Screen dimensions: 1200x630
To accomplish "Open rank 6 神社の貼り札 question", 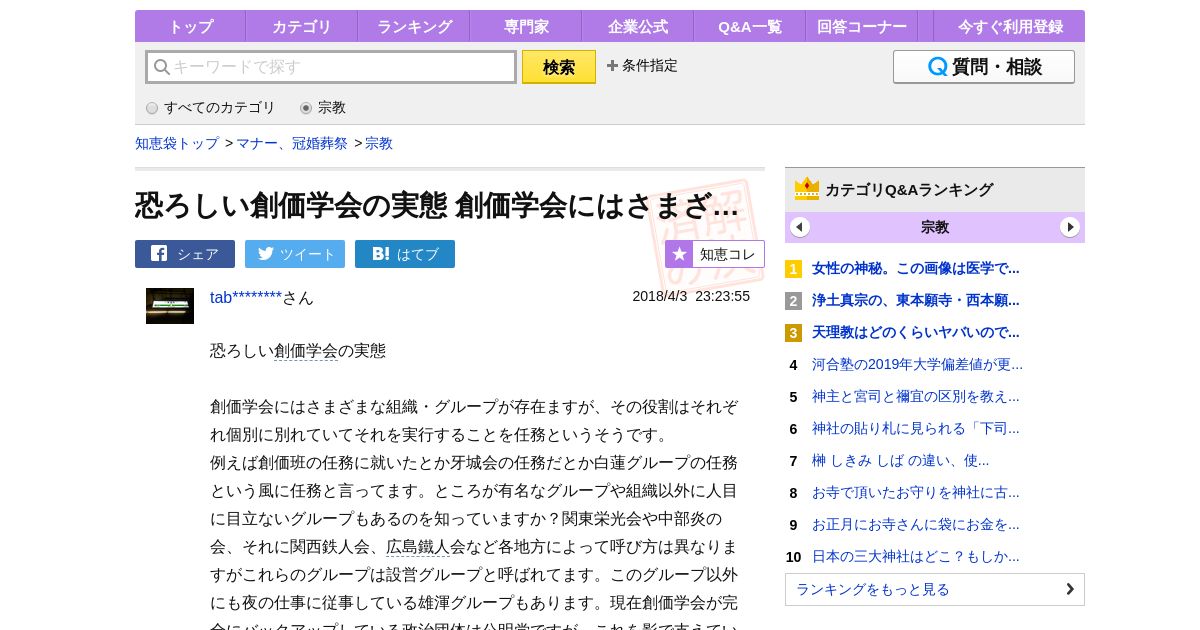I will 916,428.
